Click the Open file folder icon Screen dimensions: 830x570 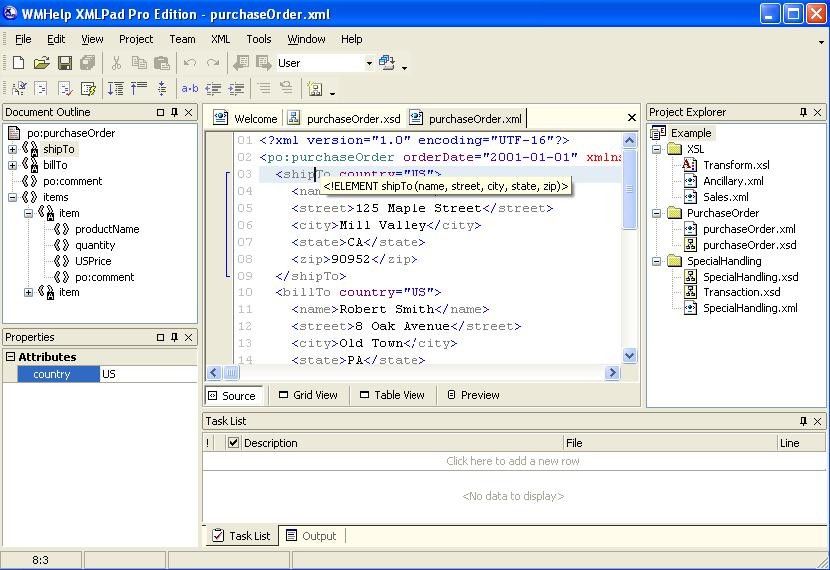coord(41,63)
